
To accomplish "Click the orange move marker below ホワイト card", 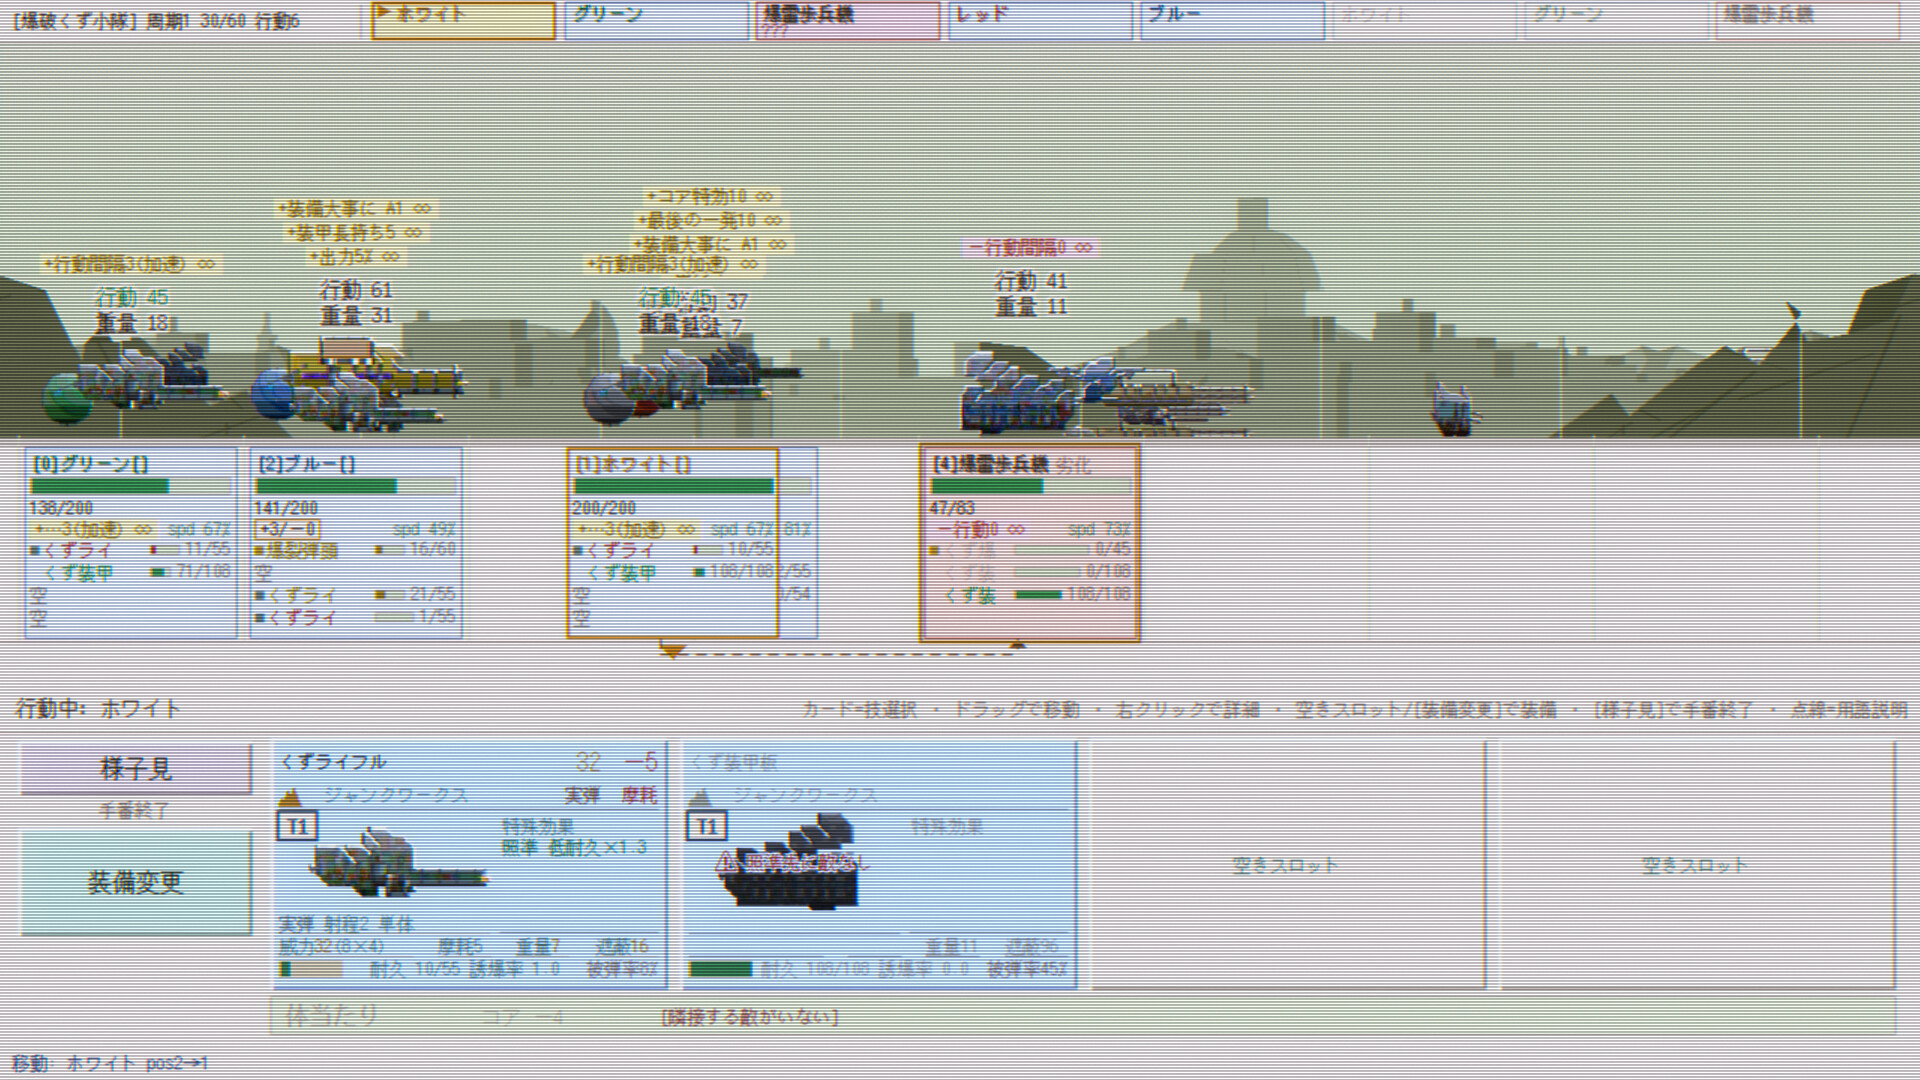I will point(672,652).
